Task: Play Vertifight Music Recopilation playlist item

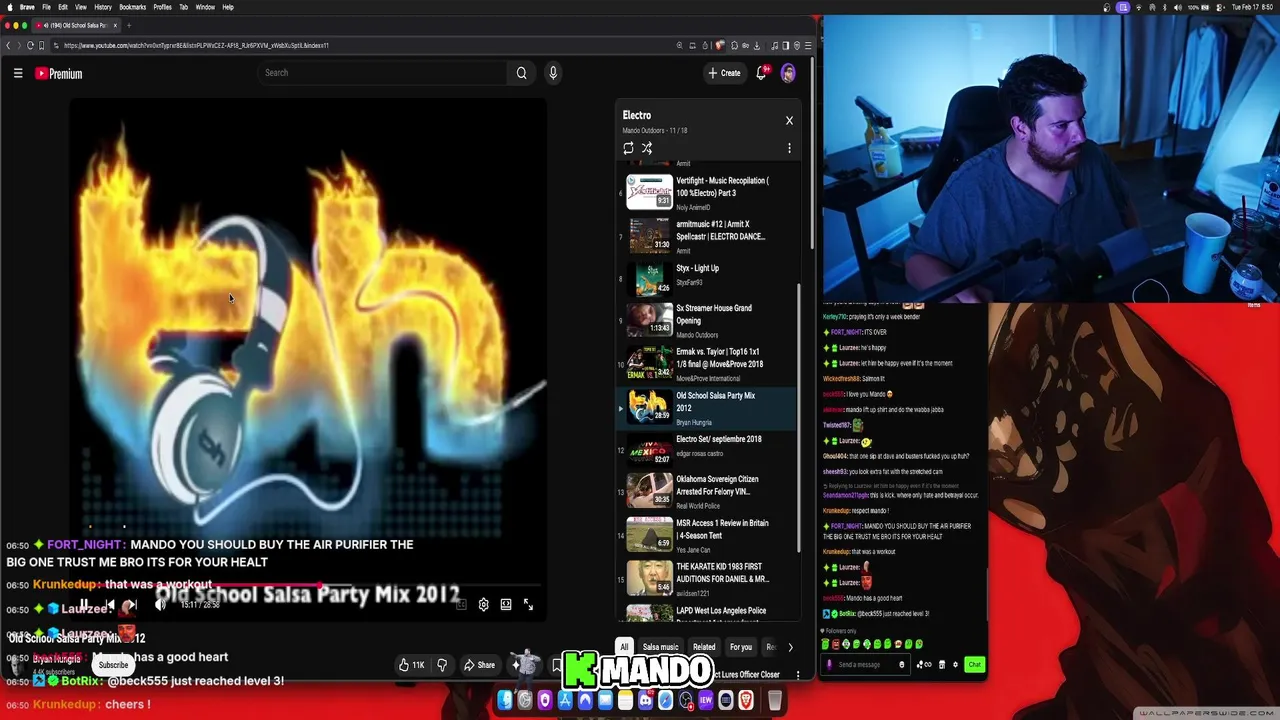Action: click(708, 191)
